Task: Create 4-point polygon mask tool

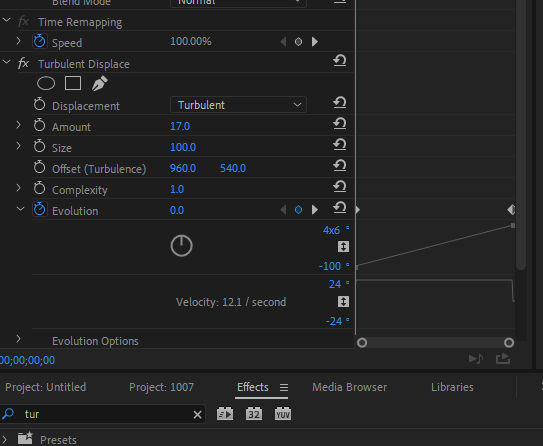Action: [73, 83]
